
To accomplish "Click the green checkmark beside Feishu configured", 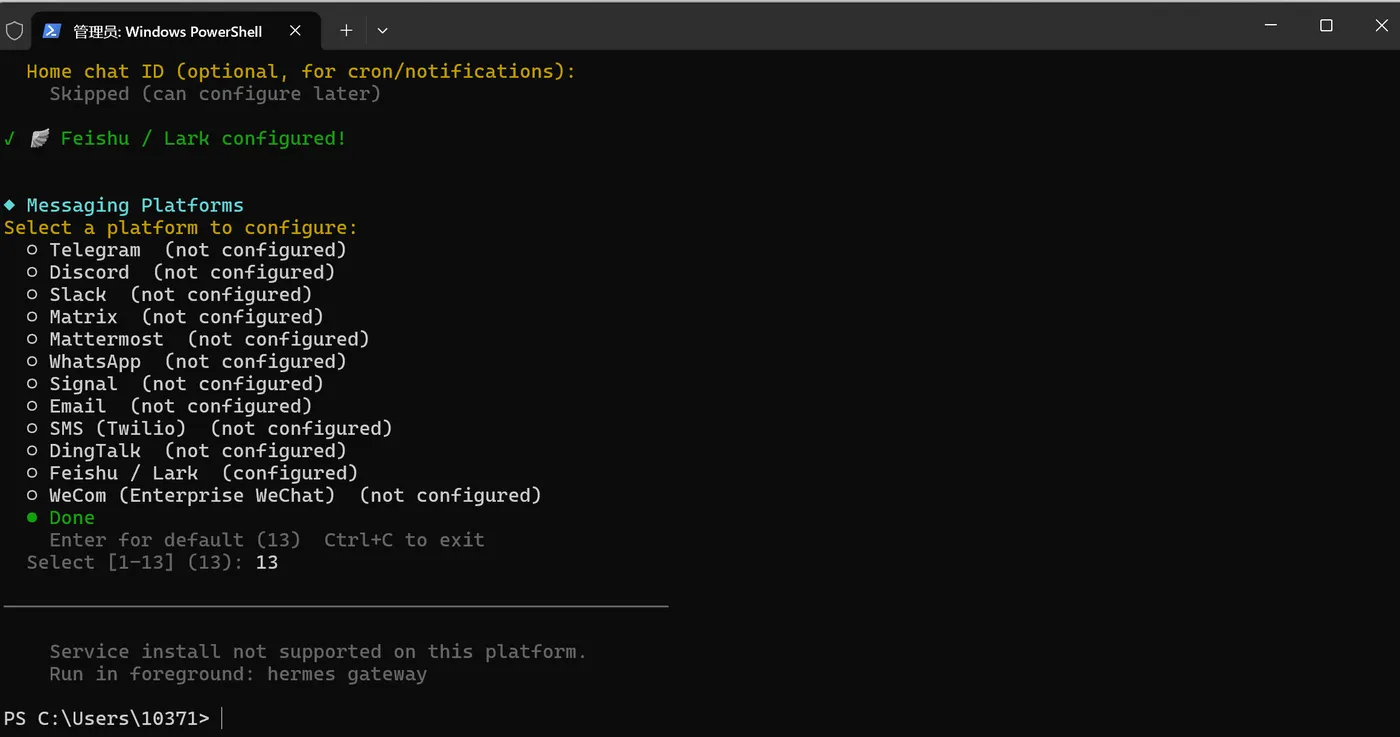I will [x=10, y=139].
